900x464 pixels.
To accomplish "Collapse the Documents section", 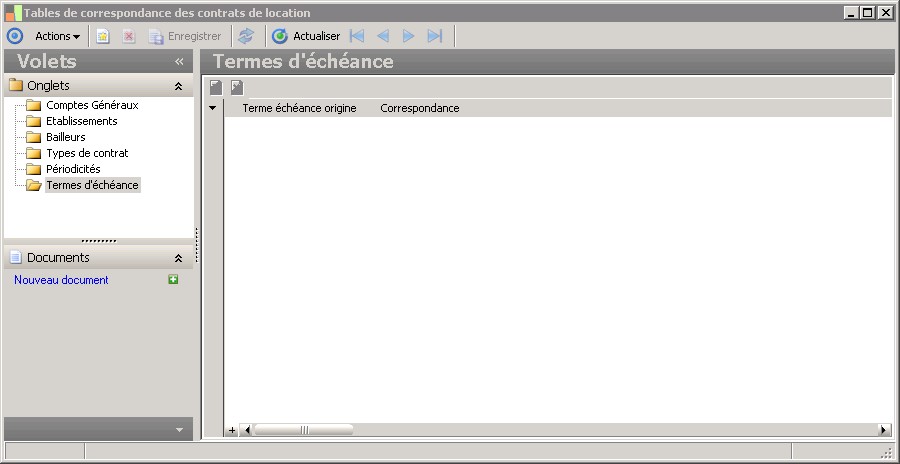I will (179, 258).
